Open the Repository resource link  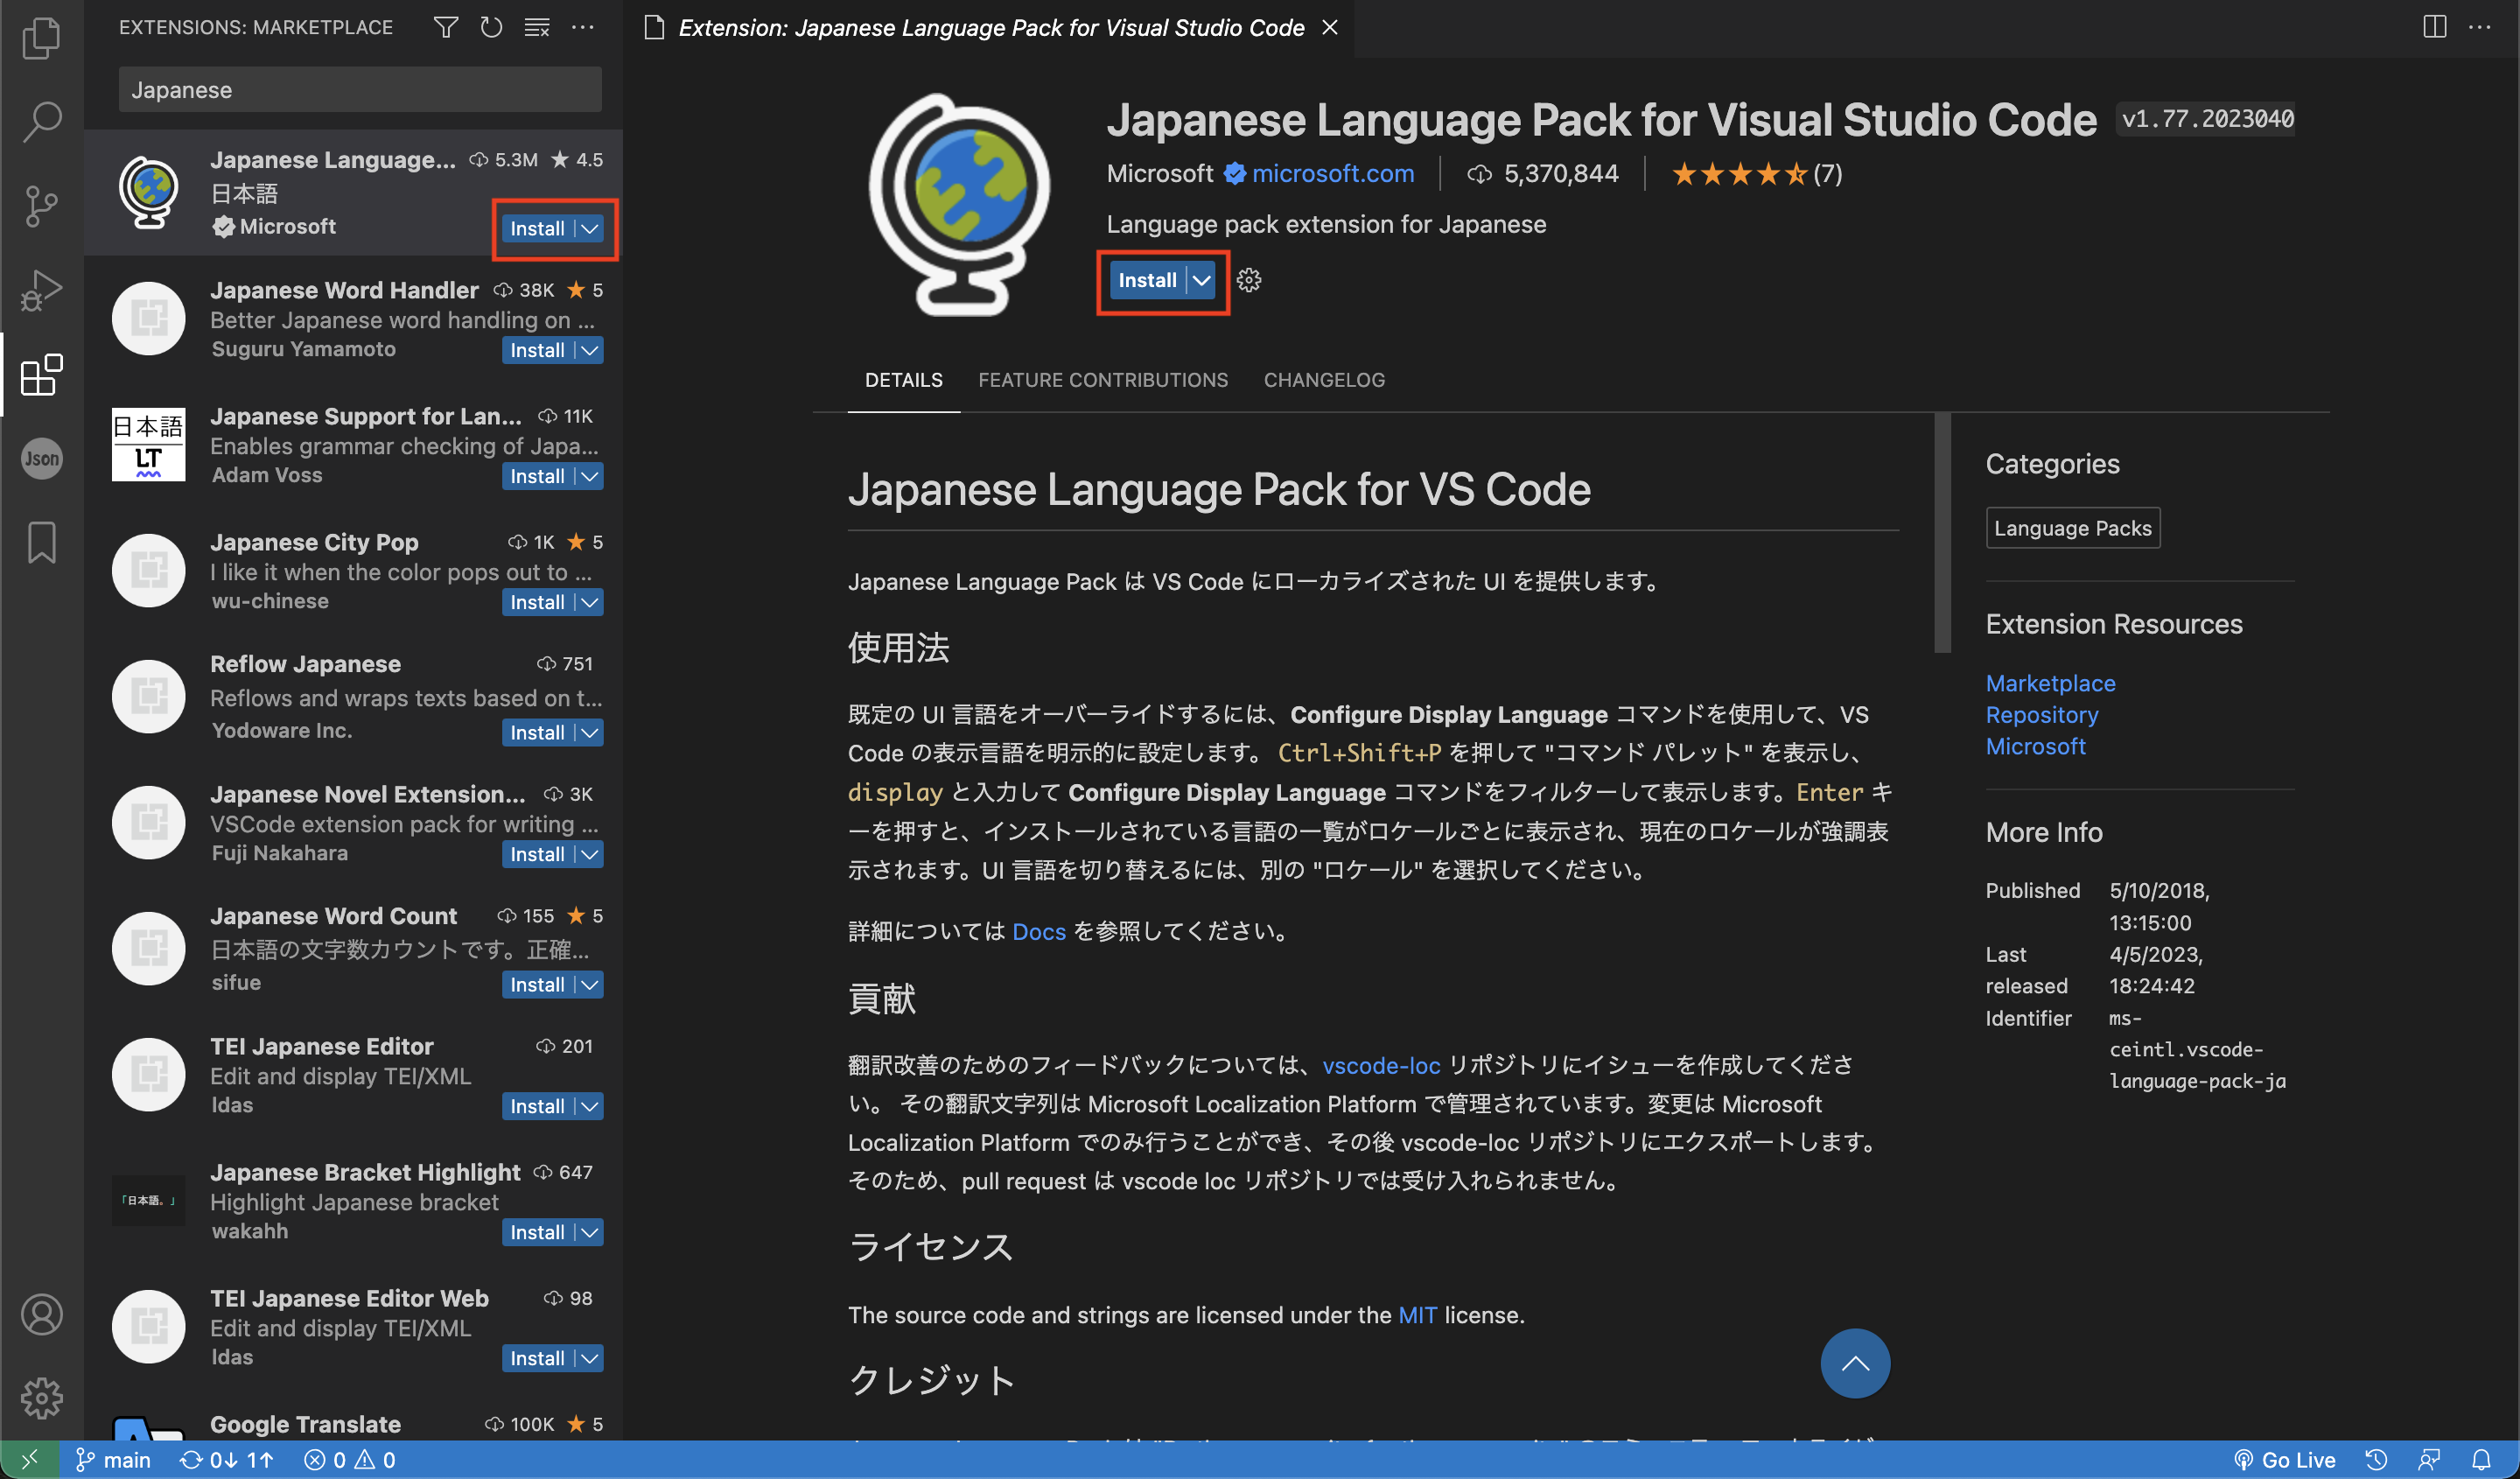(2041, 715)
